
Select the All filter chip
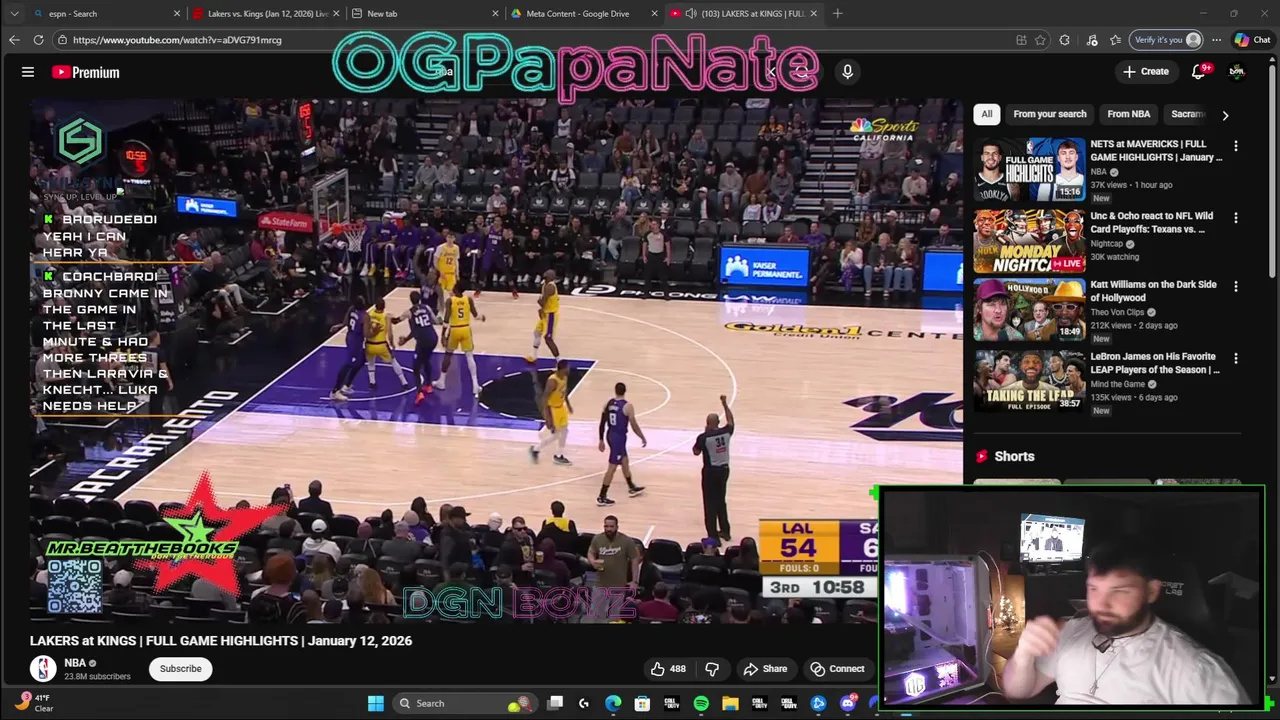point(987,114)
